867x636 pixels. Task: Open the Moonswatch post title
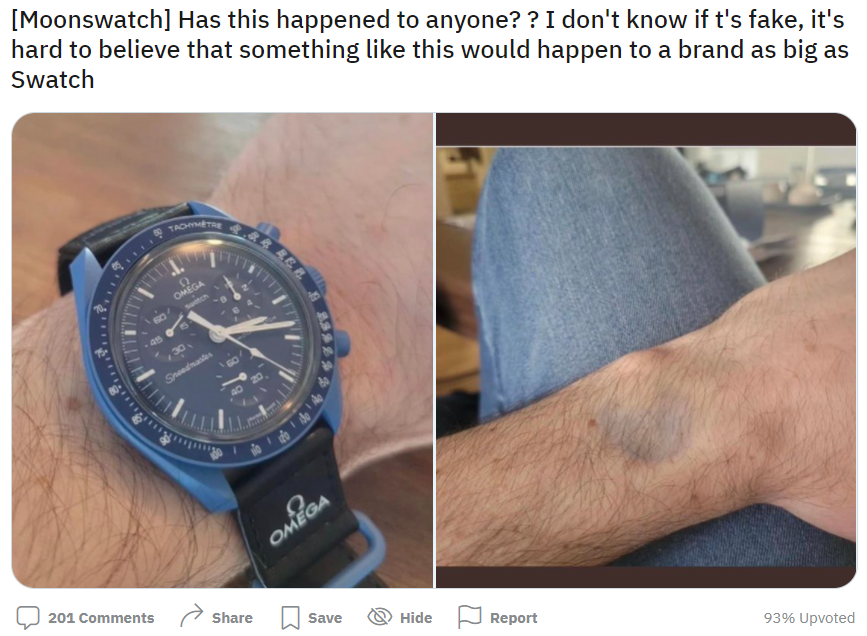[430, 50]
